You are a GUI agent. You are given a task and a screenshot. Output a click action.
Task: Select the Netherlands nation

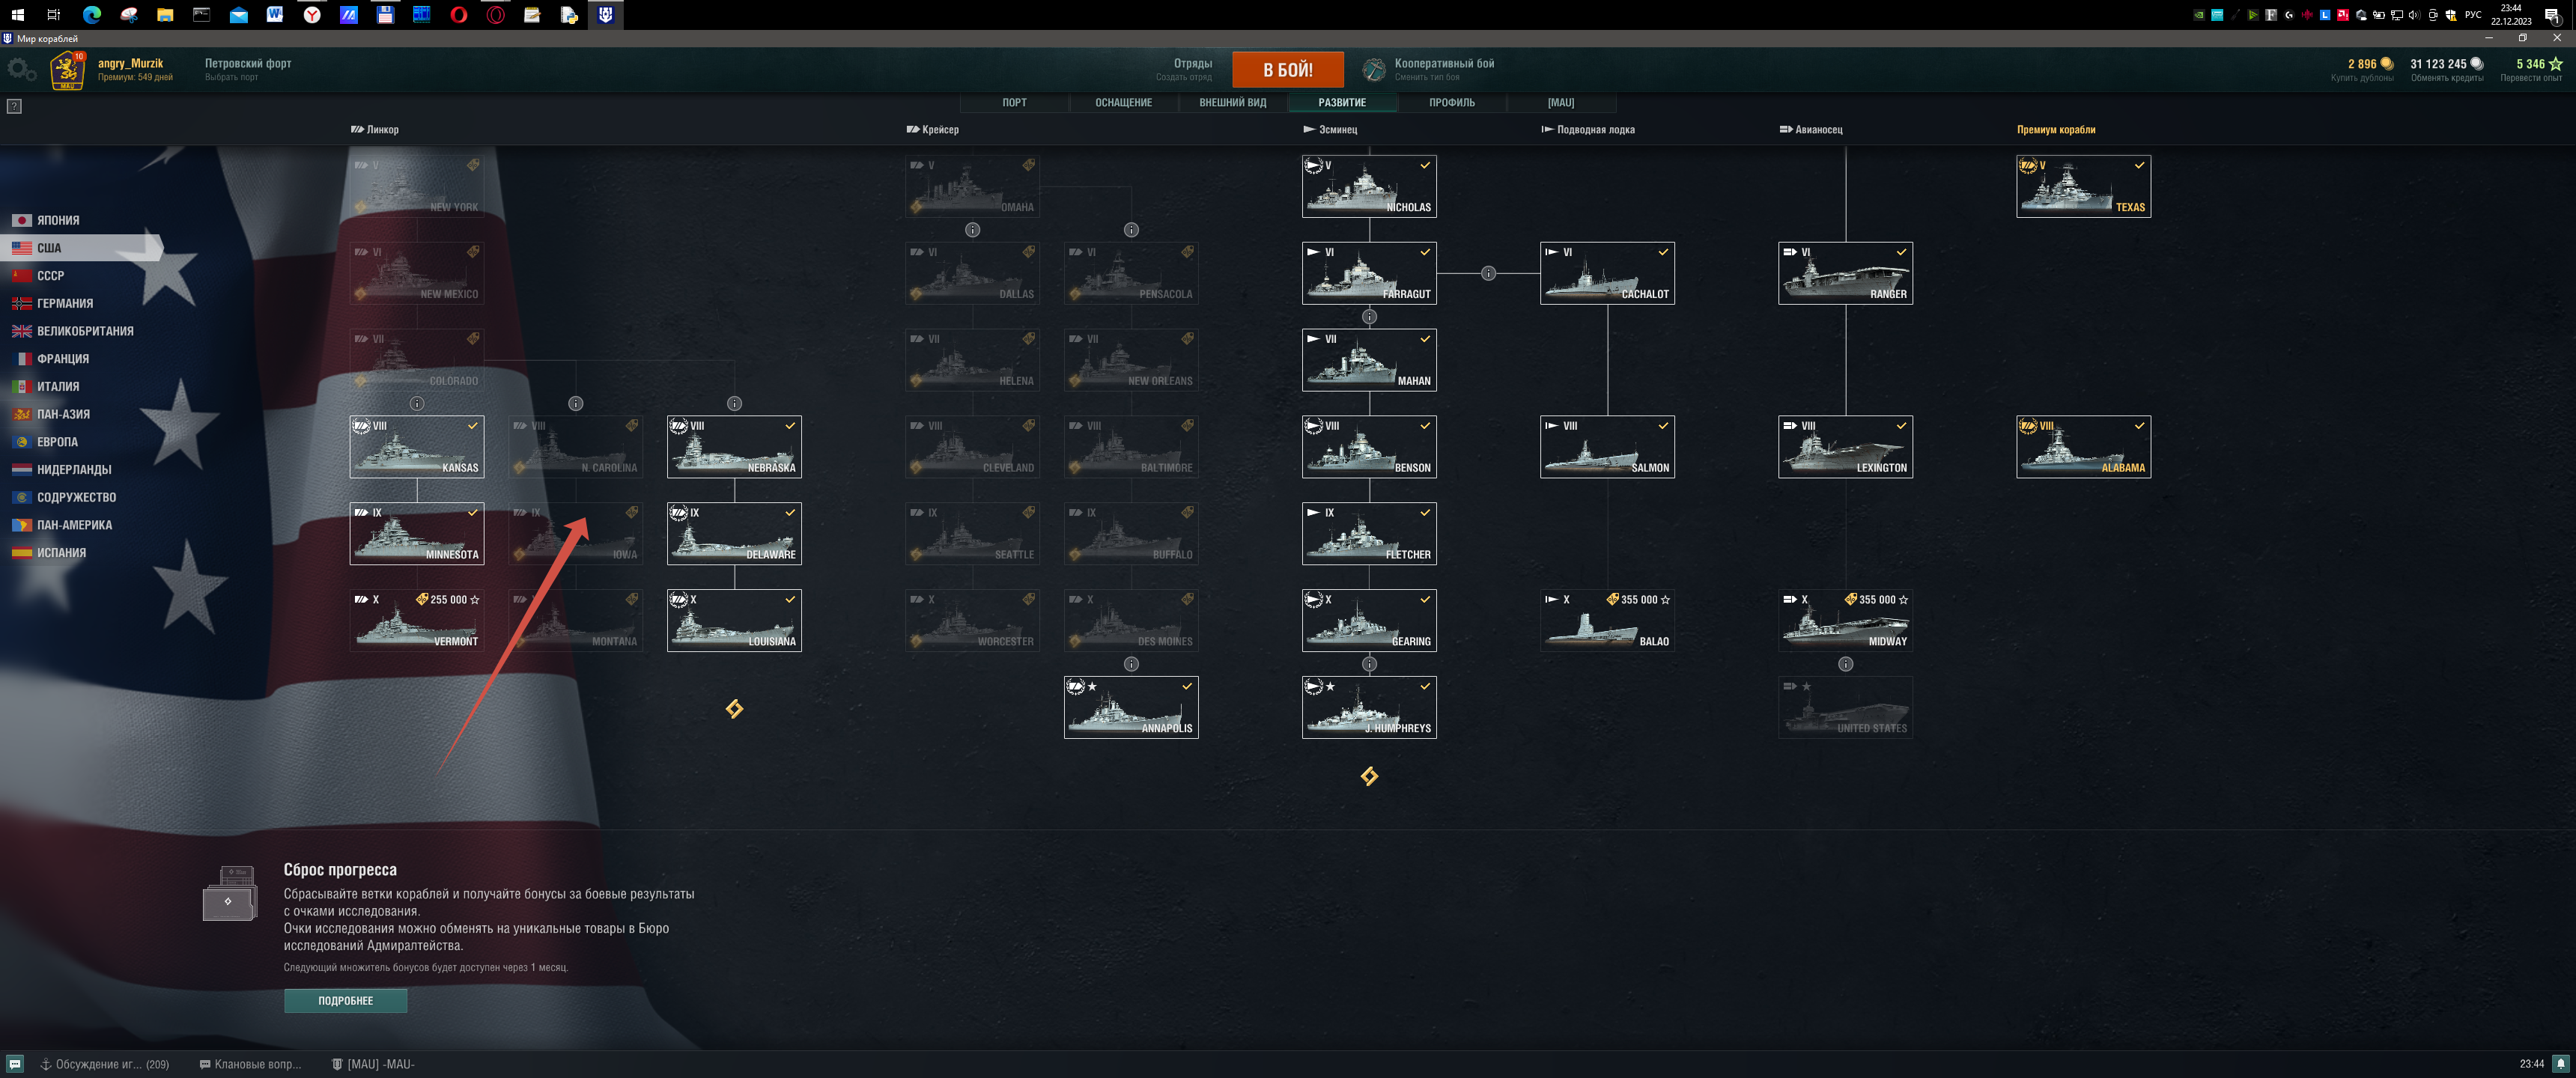tap(61, 470)
